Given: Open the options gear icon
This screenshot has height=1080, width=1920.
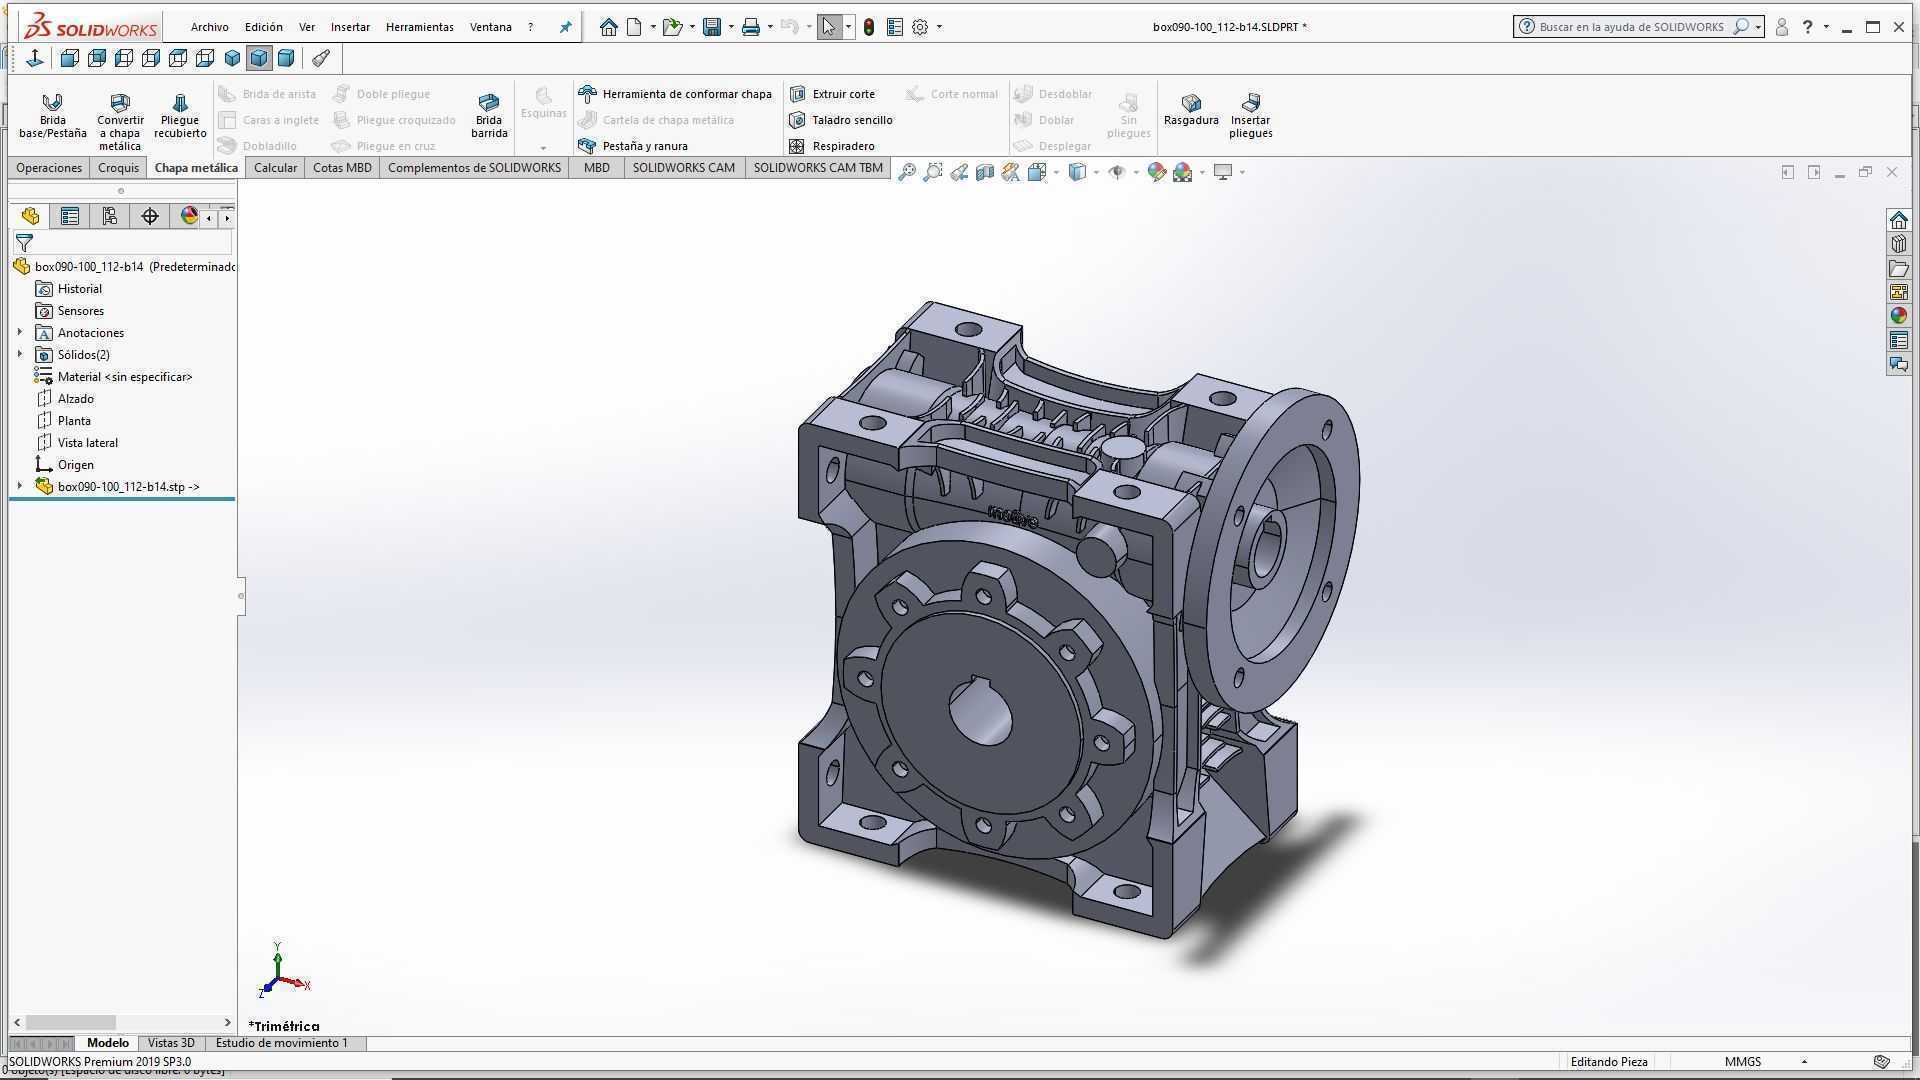Looking at the screenshot, I should 920,27.
